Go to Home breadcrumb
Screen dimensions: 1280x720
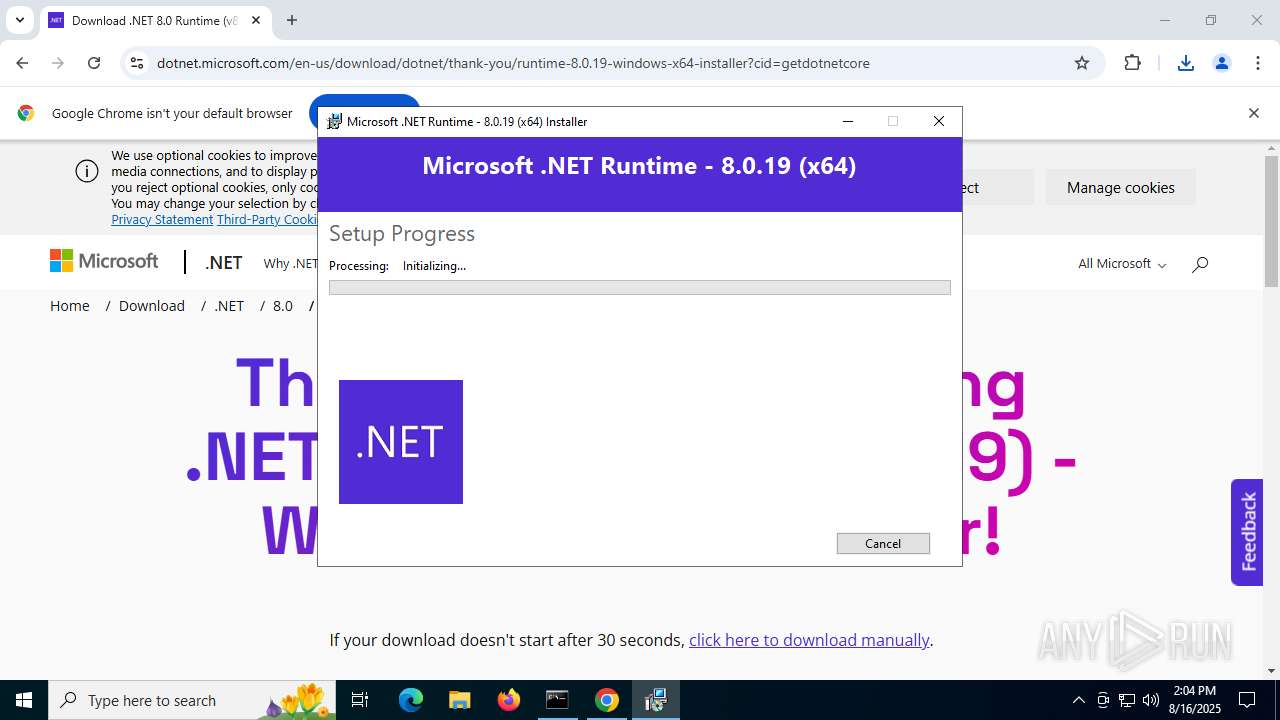[70, 305]
